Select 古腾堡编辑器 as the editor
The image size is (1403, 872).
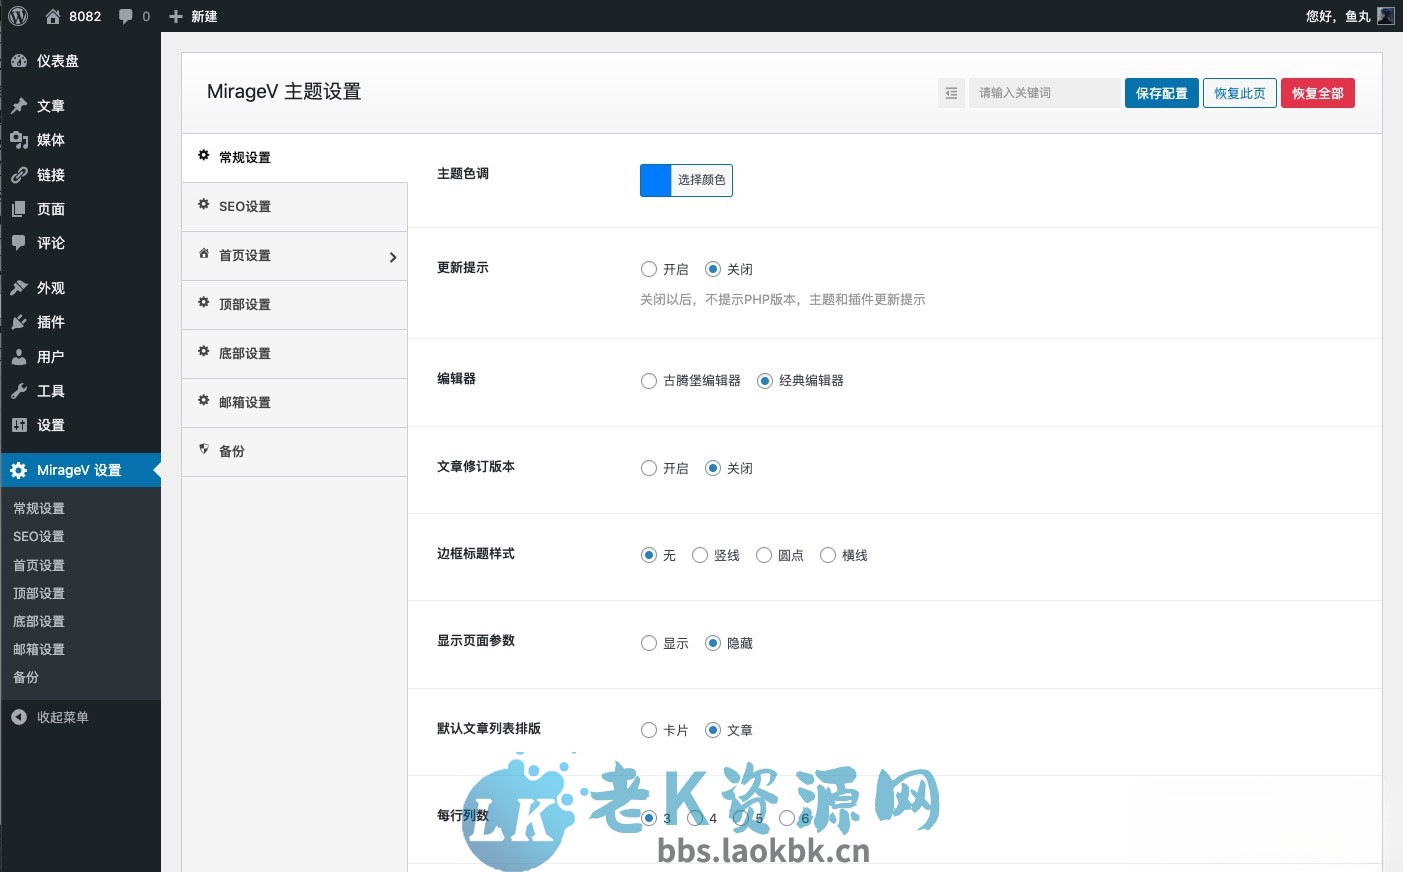(649, 381)
